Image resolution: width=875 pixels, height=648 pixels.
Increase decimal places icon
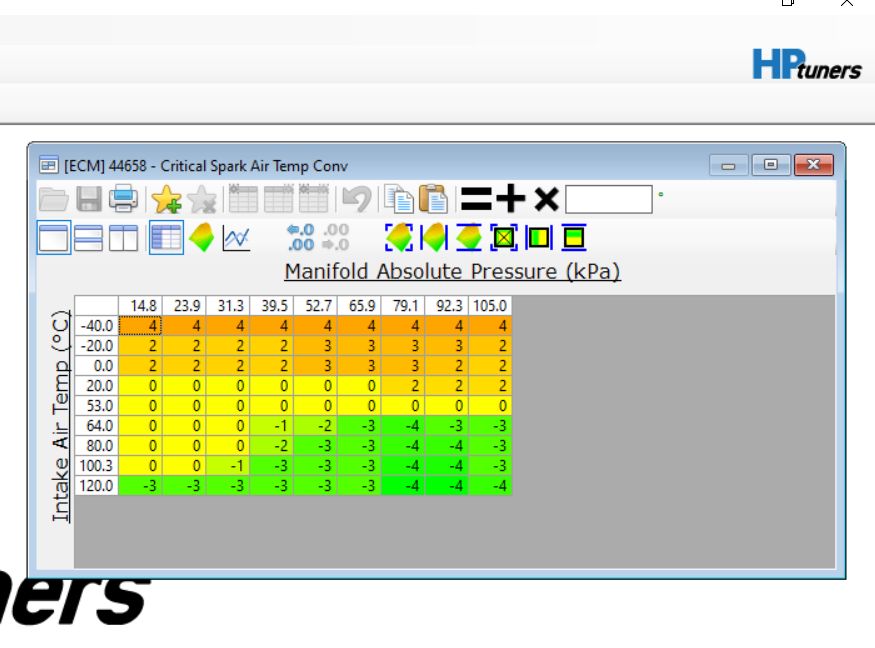pyautogui.click(x=300, y=238)
